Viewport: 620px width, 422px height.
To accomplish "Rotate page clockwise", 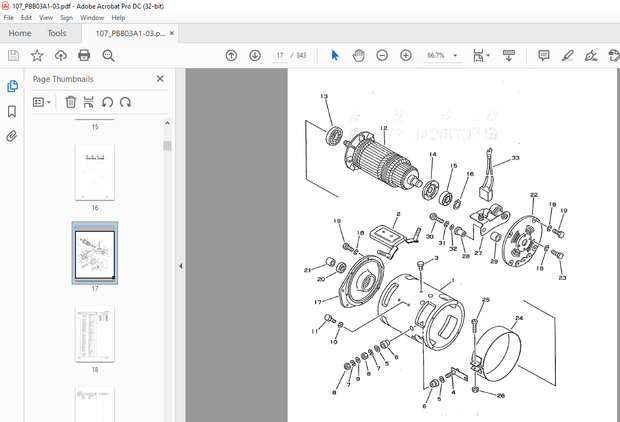I will coord(125,102).
